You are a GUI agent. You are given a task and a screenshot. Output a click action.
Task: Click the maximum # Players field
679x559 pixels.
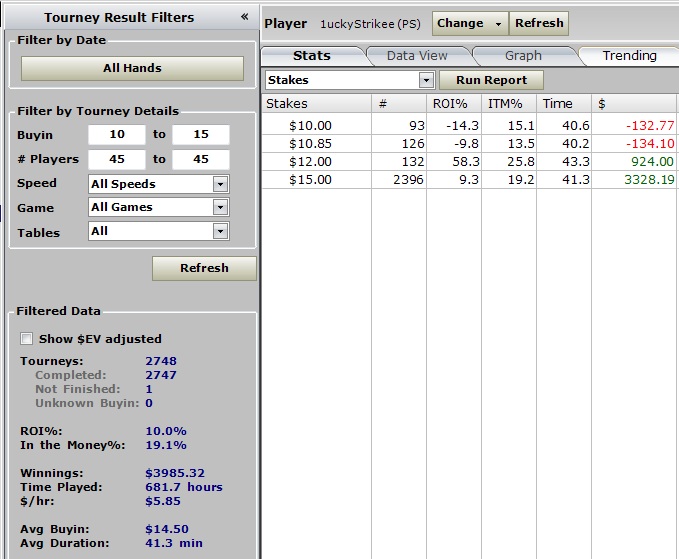point(201,159)
